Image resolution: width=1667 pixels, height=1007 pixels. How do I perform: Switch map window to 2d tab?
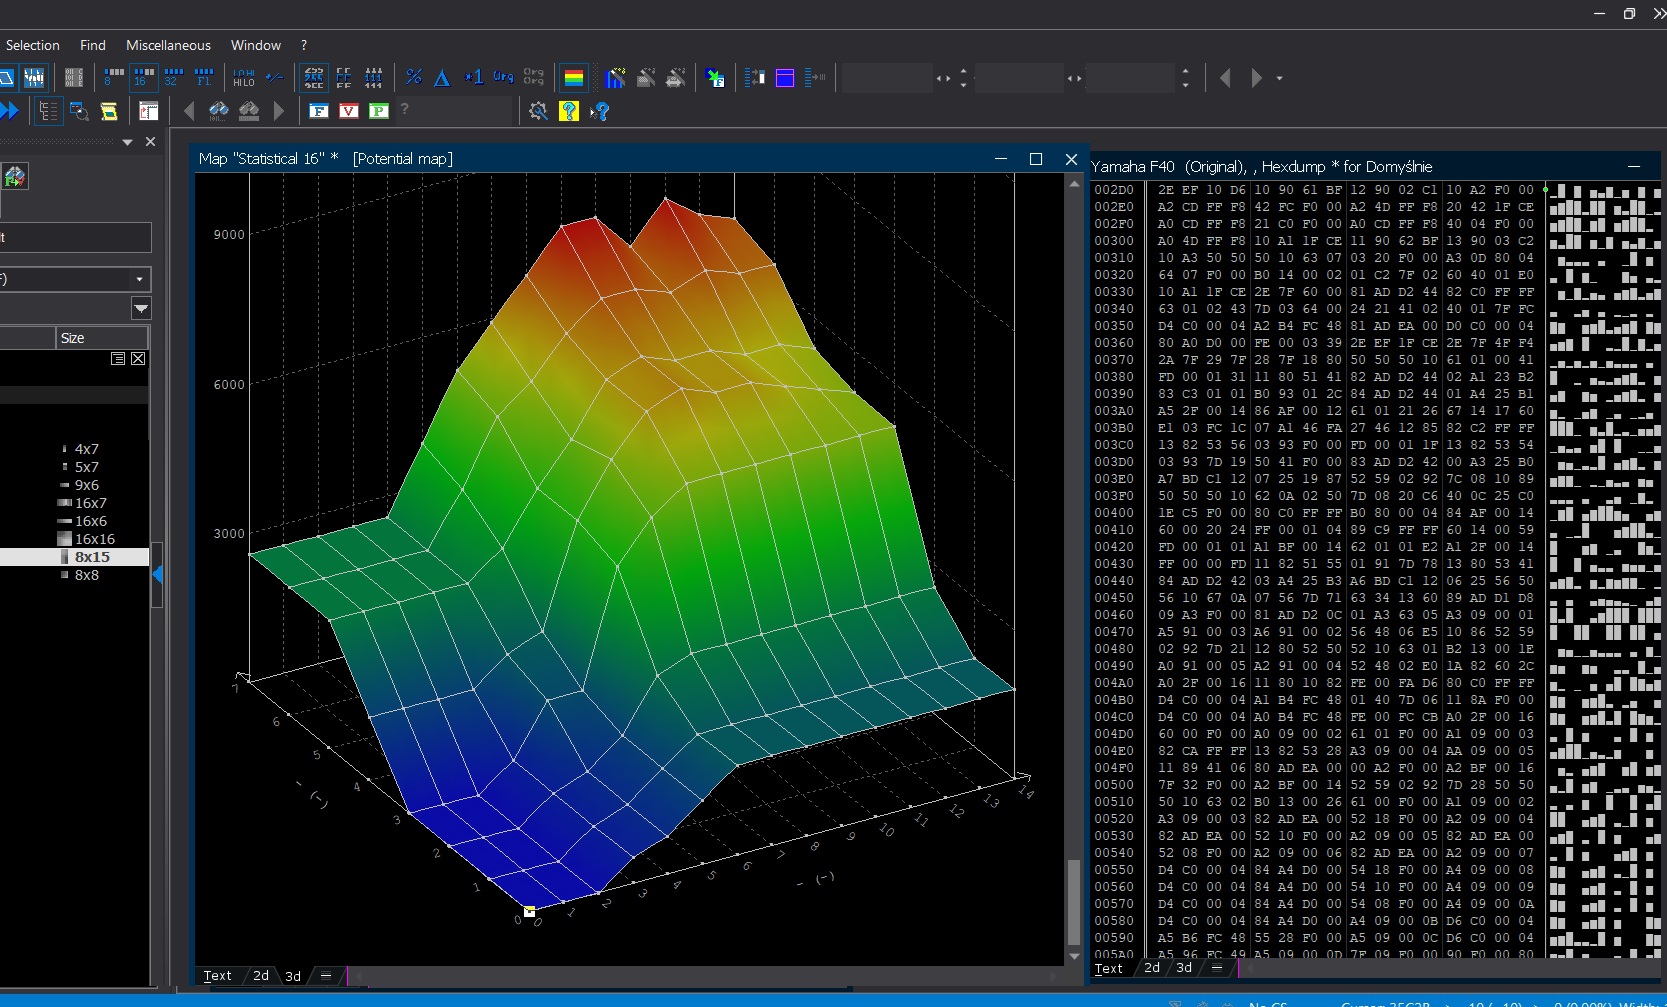pyautogui.click(x=261, y=976)
